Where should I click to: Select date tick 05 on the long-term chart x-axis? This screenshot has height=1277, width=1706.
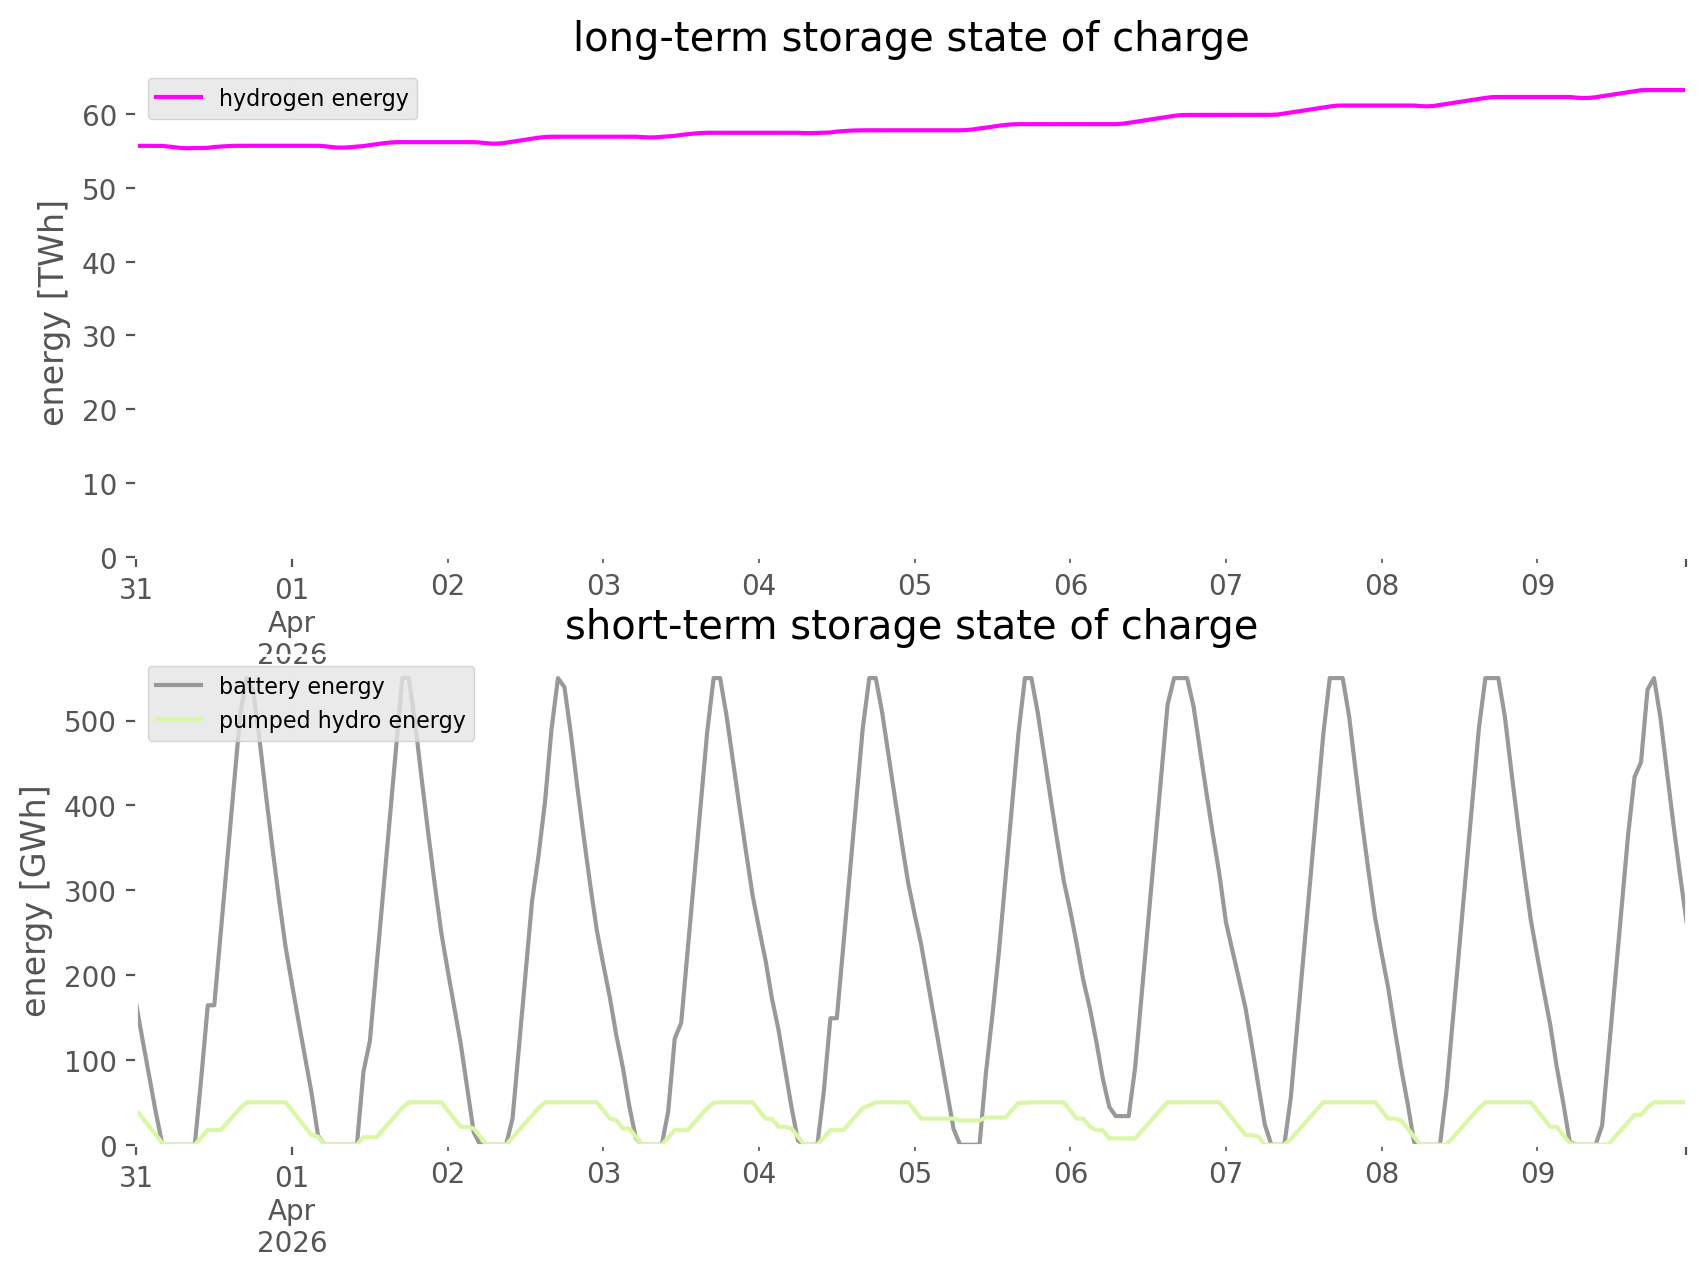coord(914,586)
